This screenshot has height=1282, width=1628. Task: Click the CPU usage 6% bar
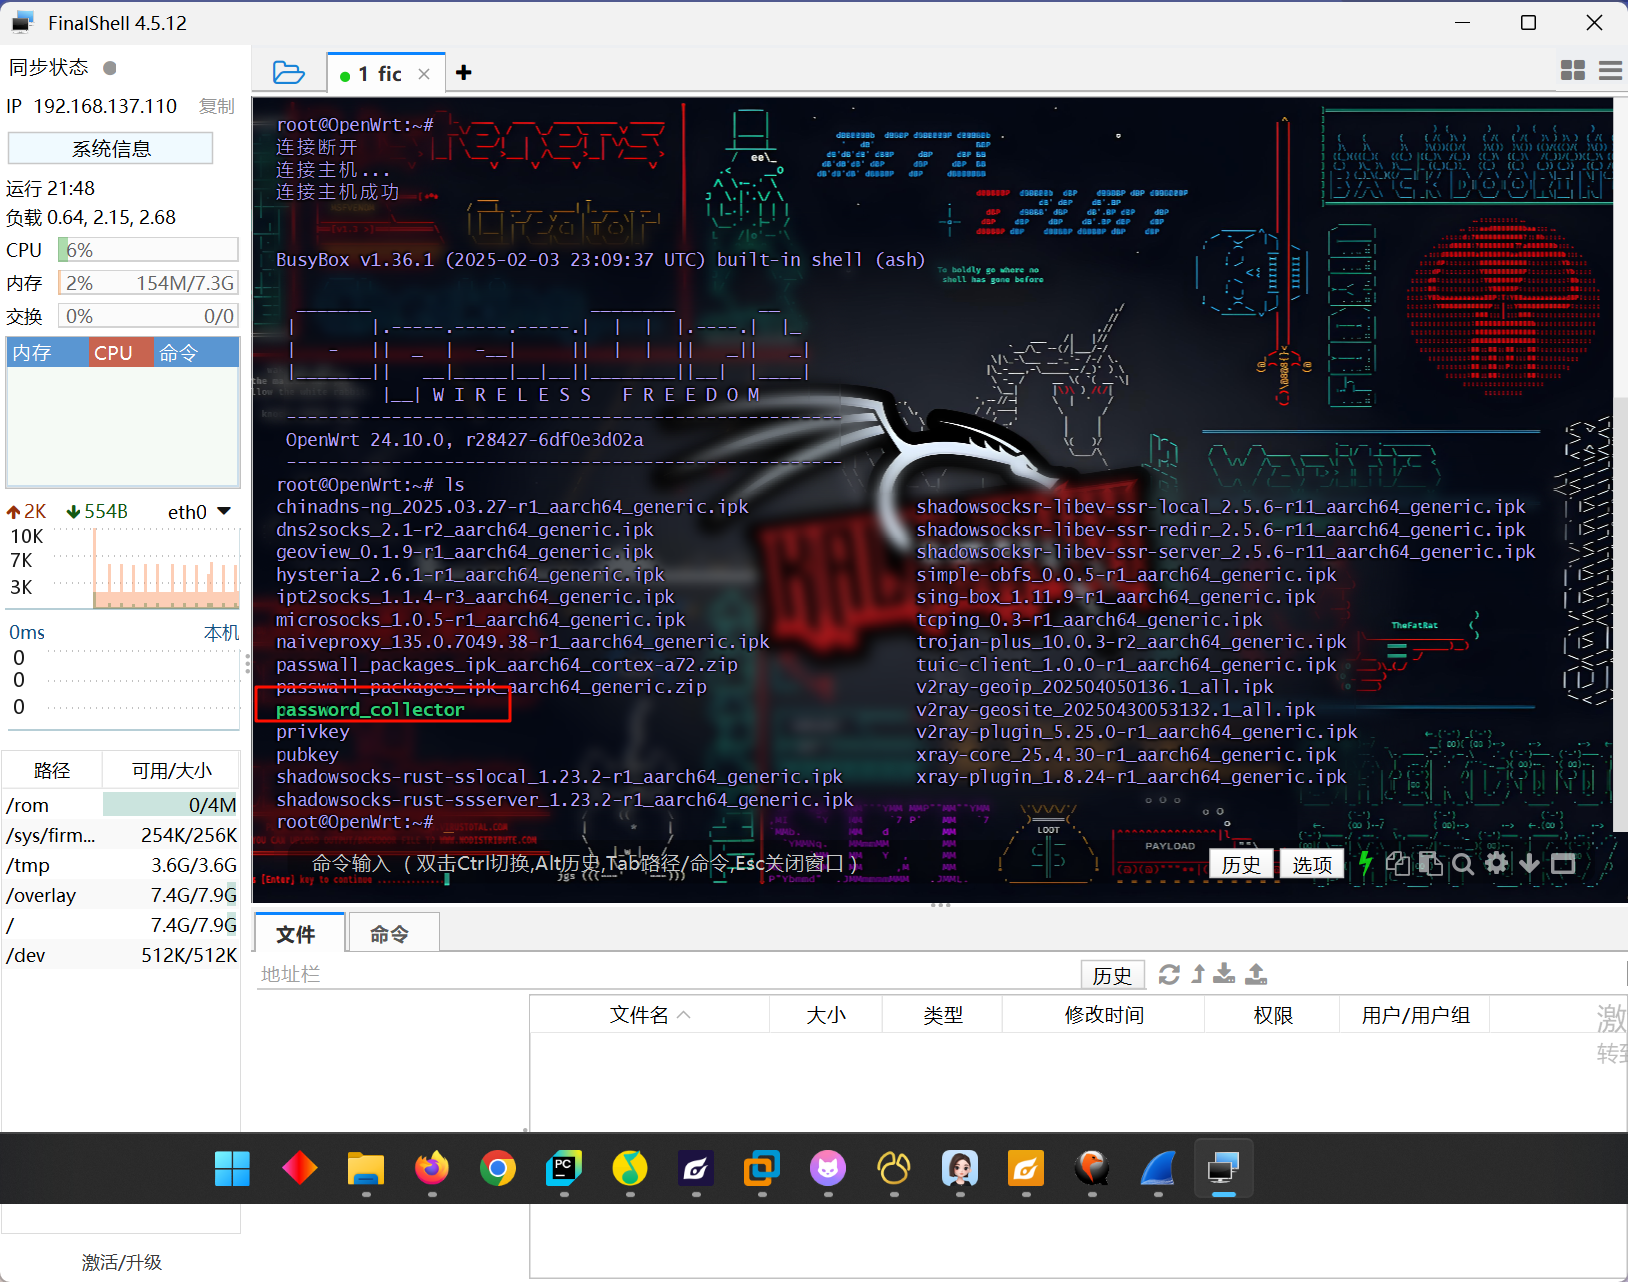[148, 250]
